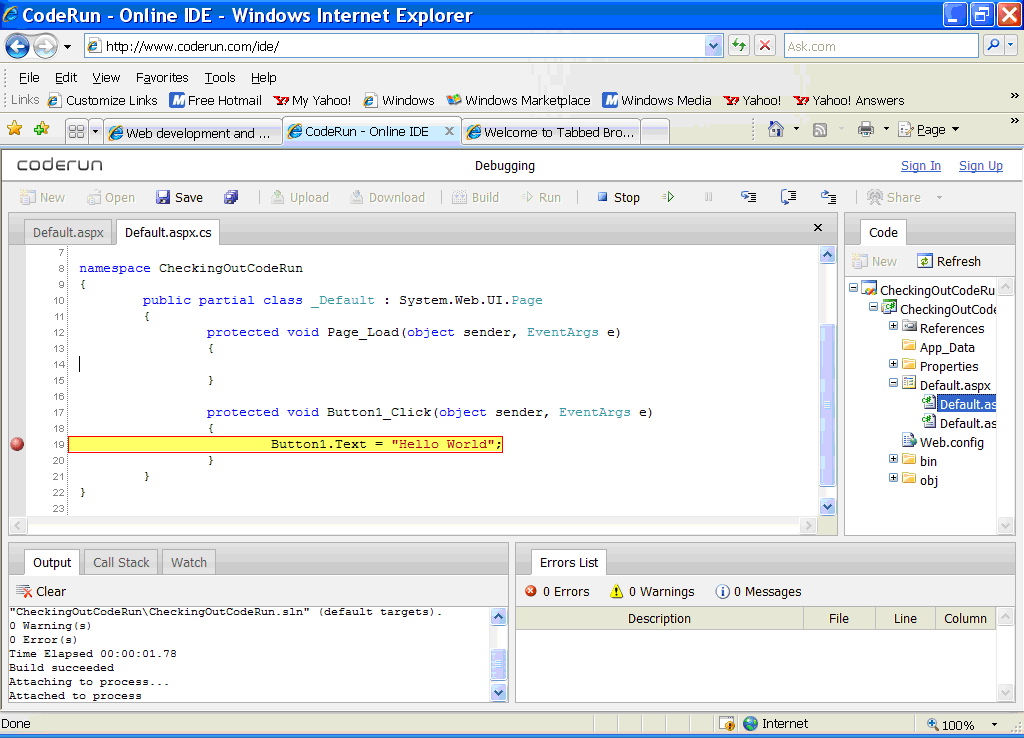Select the Default.aspx.cs editor tab
Image resolution: width=1024 pixels, height=738 pixels.
pyautogui.click(x=168, y=233)
